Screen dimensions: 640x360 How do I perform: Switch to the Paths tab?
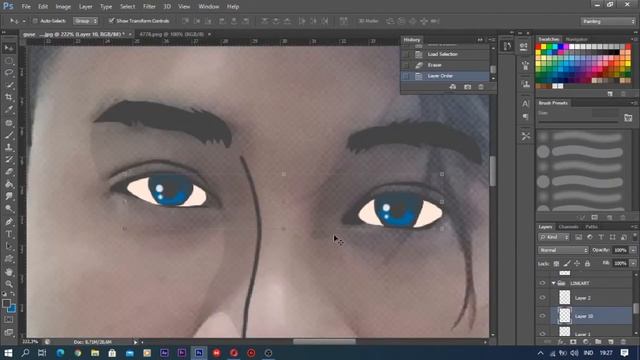point(591,227)
